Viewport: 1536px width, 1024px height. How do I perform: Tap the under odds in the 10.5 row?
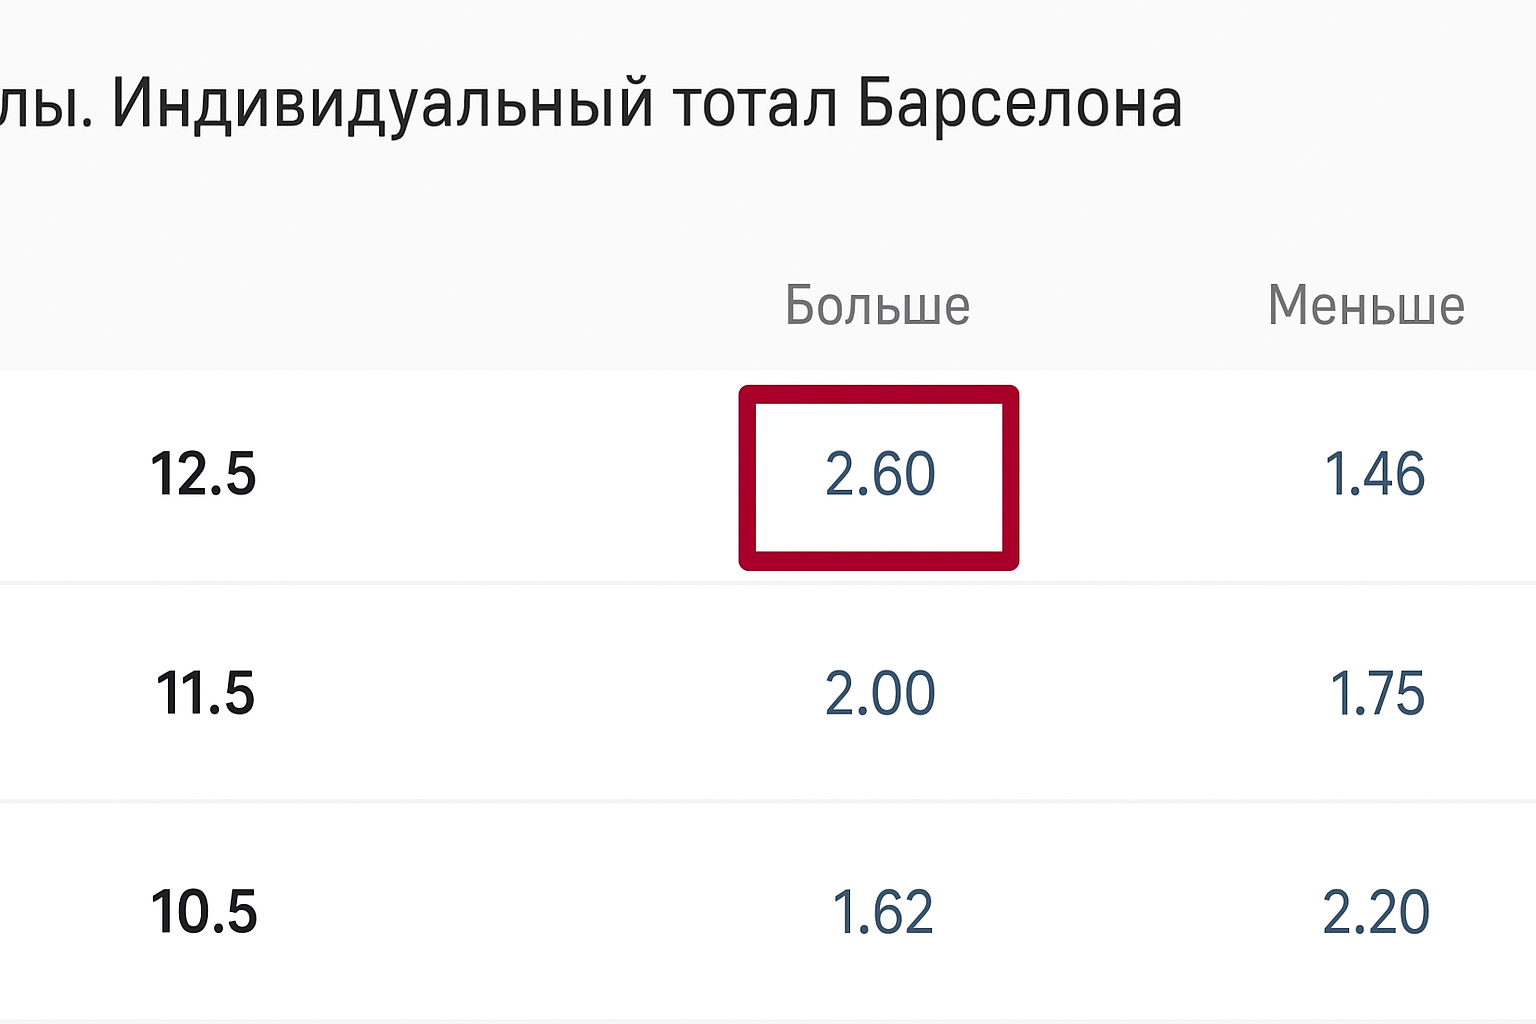point(1375,913)
